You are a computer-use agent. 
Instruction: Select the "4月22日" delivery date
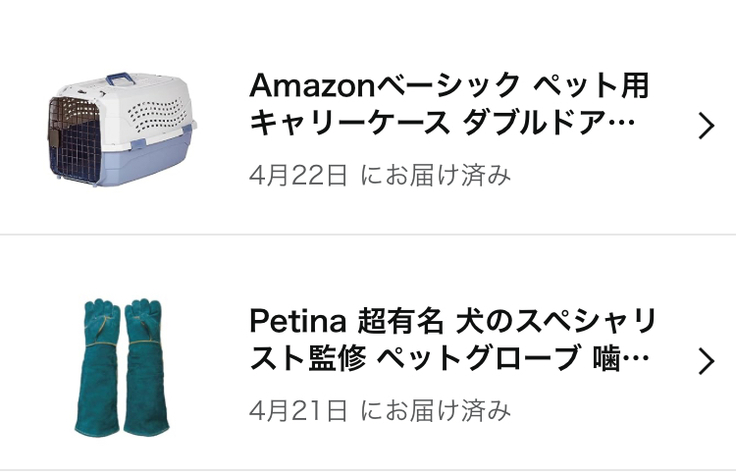pyautogui.click(x=298, y=175)
